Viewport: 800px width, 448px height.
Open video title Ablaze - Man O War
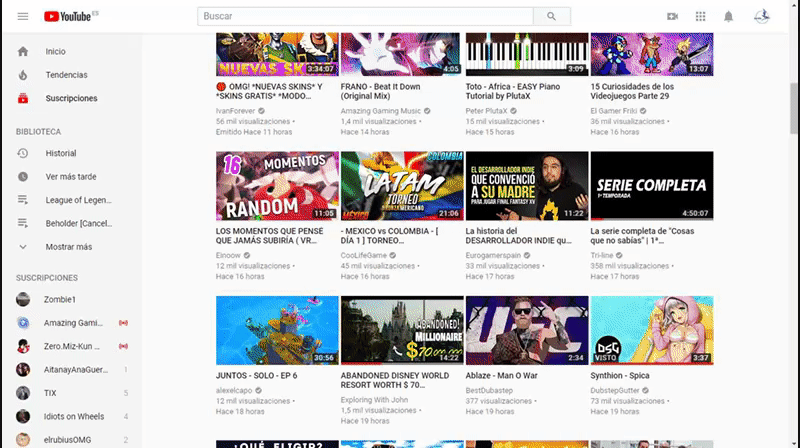click(502, 376)
